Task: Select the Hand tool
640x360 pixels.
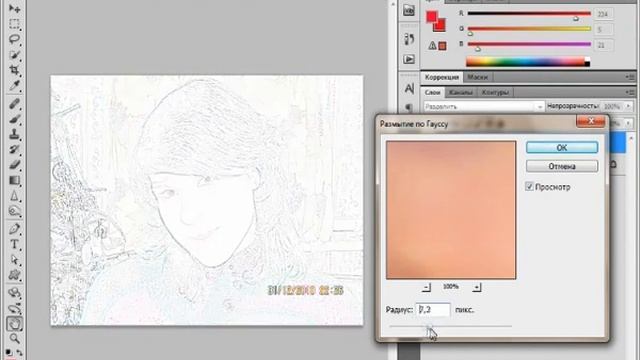Action: click(14, 324)
